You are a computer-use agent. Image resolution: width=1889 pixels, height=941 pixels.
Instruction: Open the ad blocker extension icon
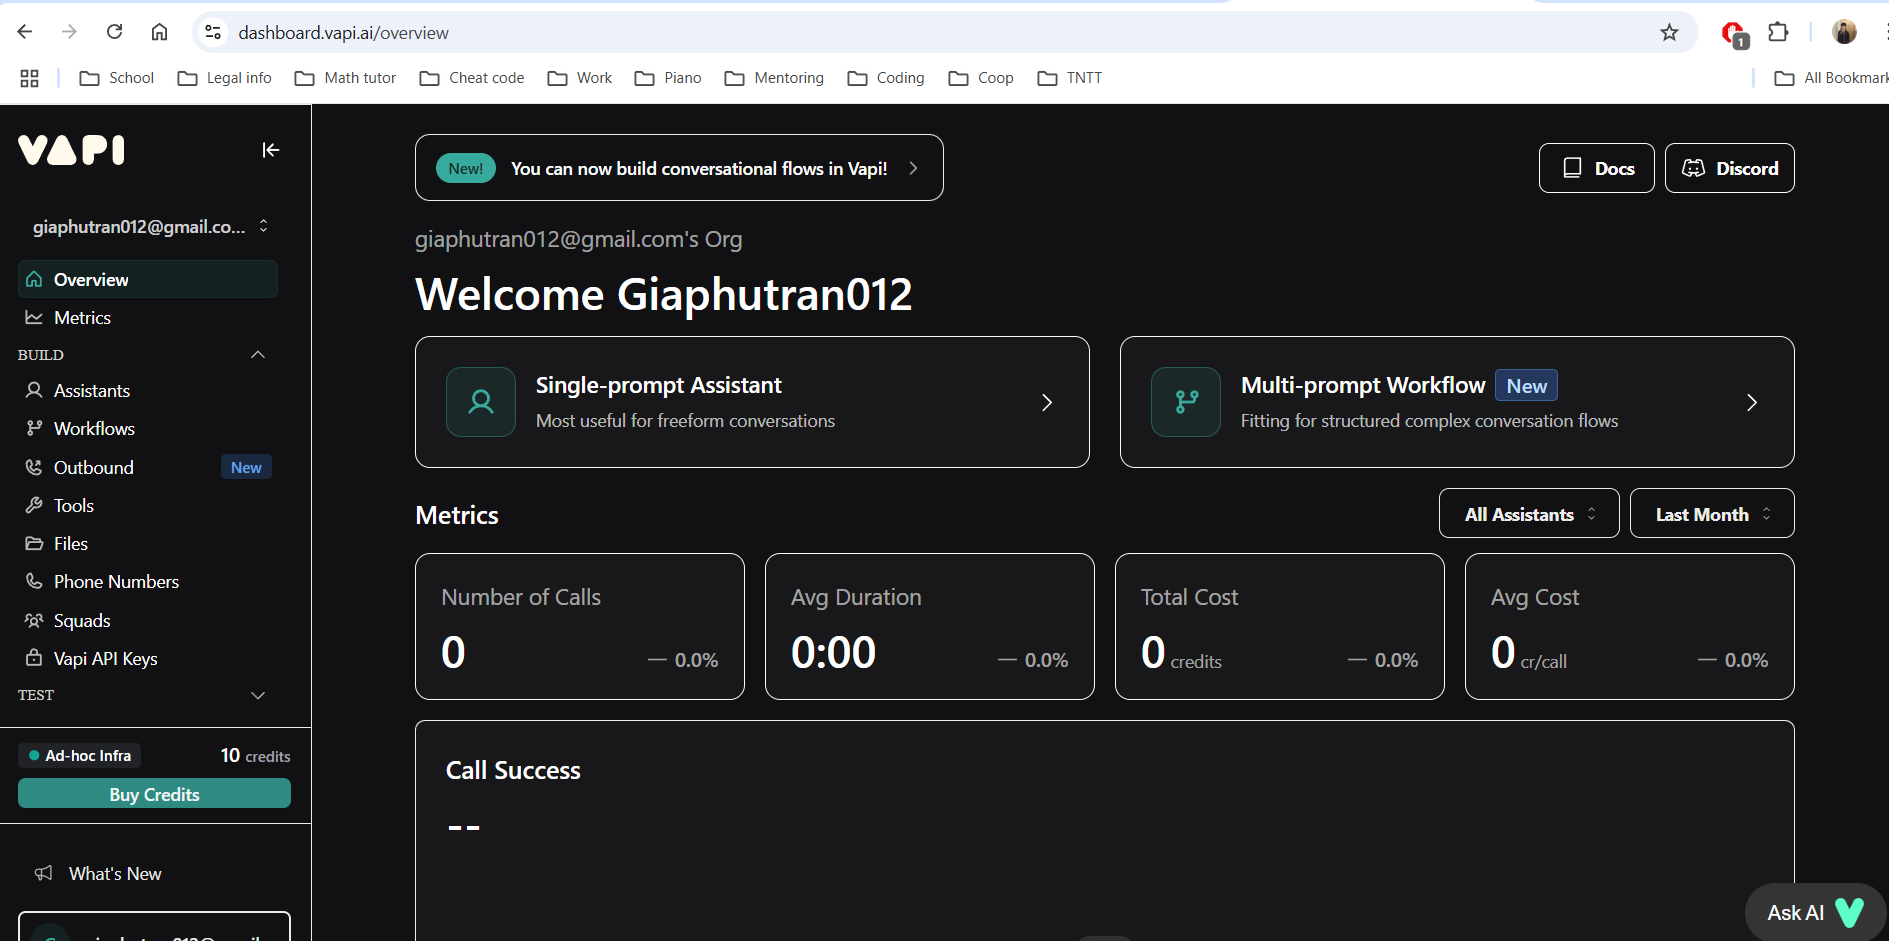pyautogui.click(x=1735, y=34)
